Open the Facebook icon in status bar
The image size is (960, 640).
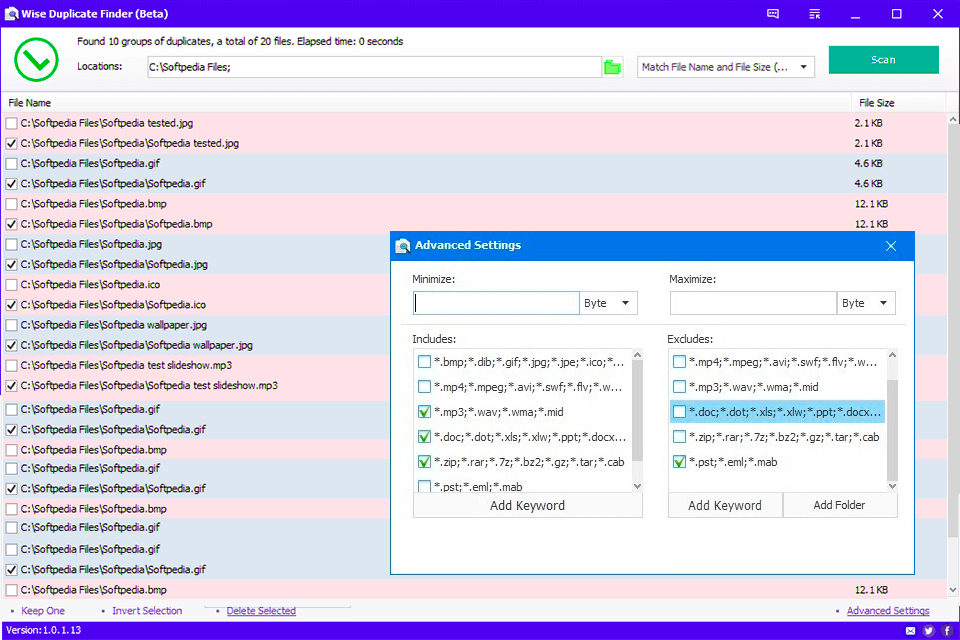tap(947, 631)
